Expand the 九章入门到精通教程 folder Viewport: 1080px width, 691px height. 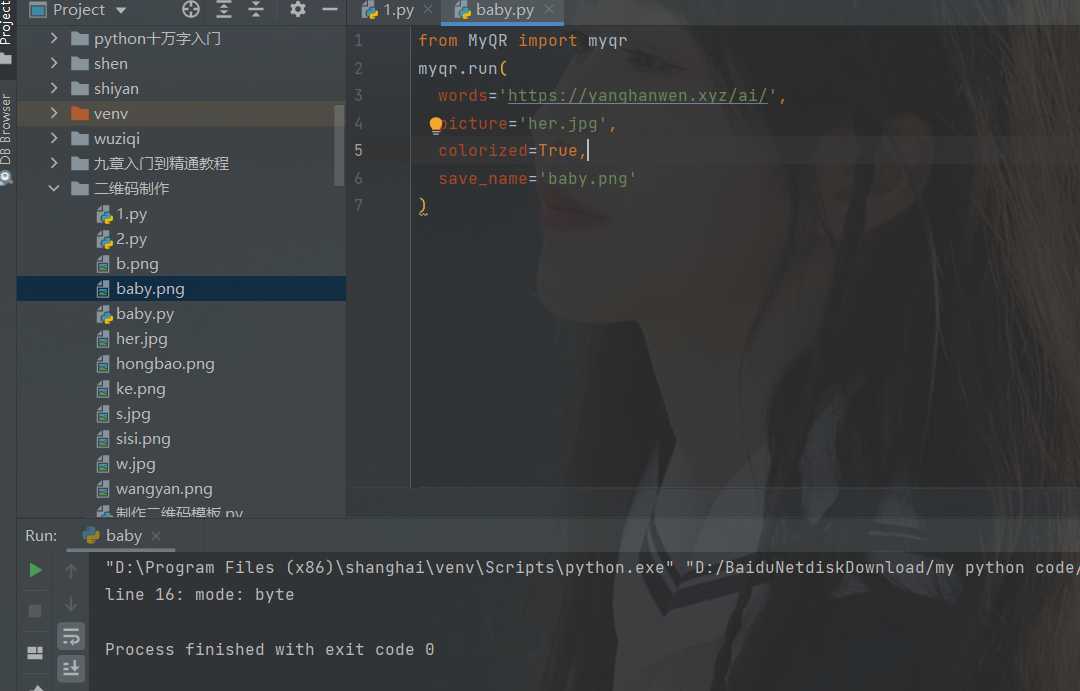(54, 163)
